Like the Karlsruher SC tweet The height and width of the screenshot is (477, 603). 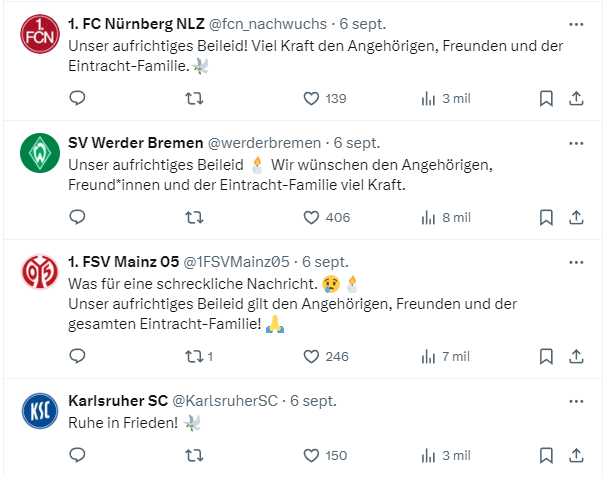(325, 455)
